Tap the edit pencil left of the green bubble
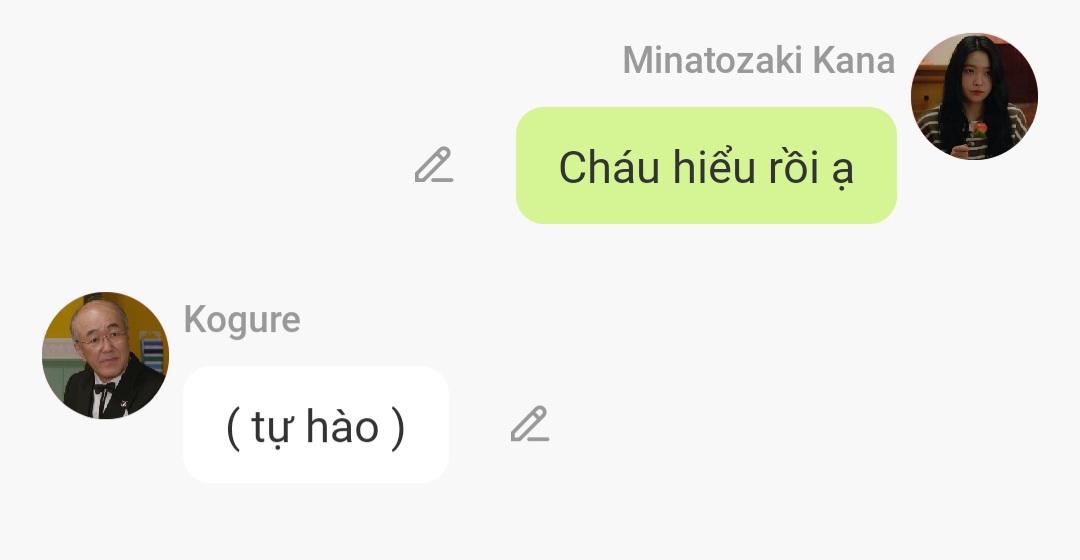This screenshot has width=1080, height=560. [x=434, y=165]
